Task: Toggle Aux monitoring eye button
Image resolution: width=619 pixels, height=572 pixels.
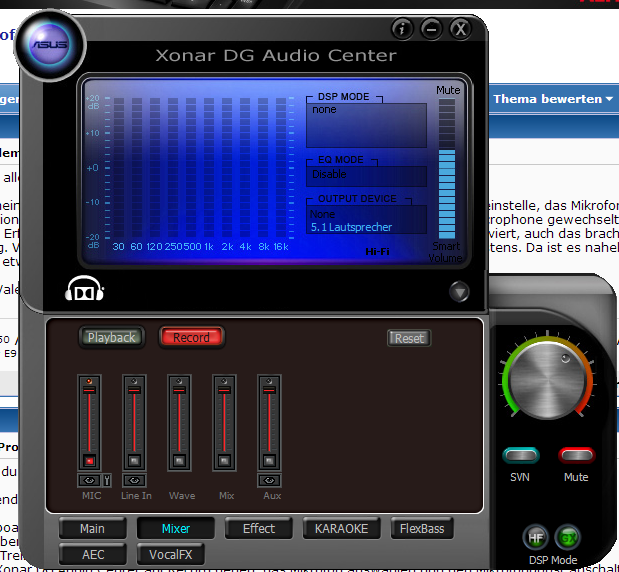Action: click(x=269, y=480)
